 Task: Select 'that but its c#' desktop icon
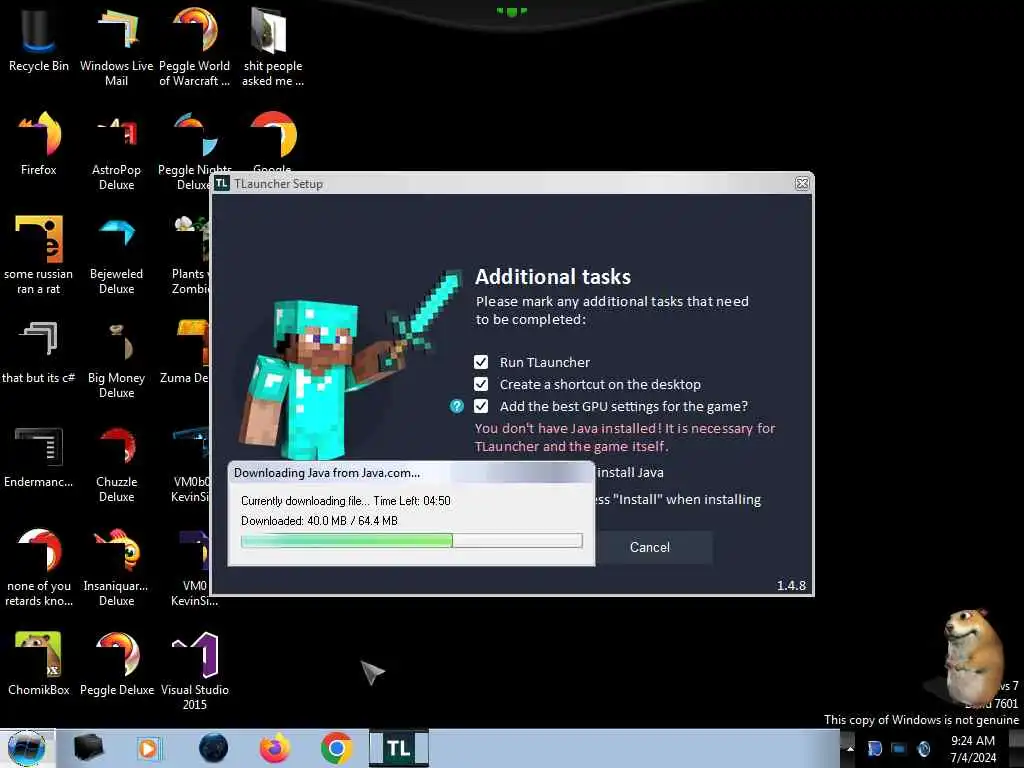coord(39,353)
